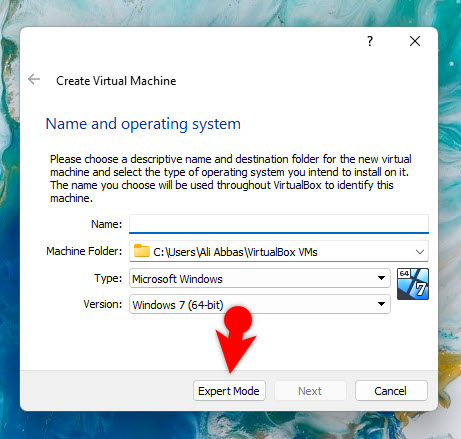Click the back arrow in the wizard header

[34, 80]
